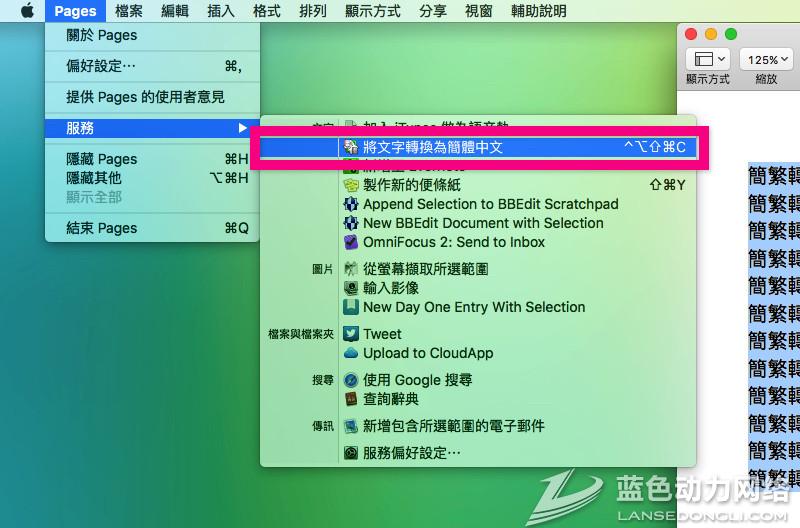This screenshot has height=528, width=800.
Task: Click the dictionary icon next to 查詢辭典
Action: pyautogui.click(x=351, y=399)
